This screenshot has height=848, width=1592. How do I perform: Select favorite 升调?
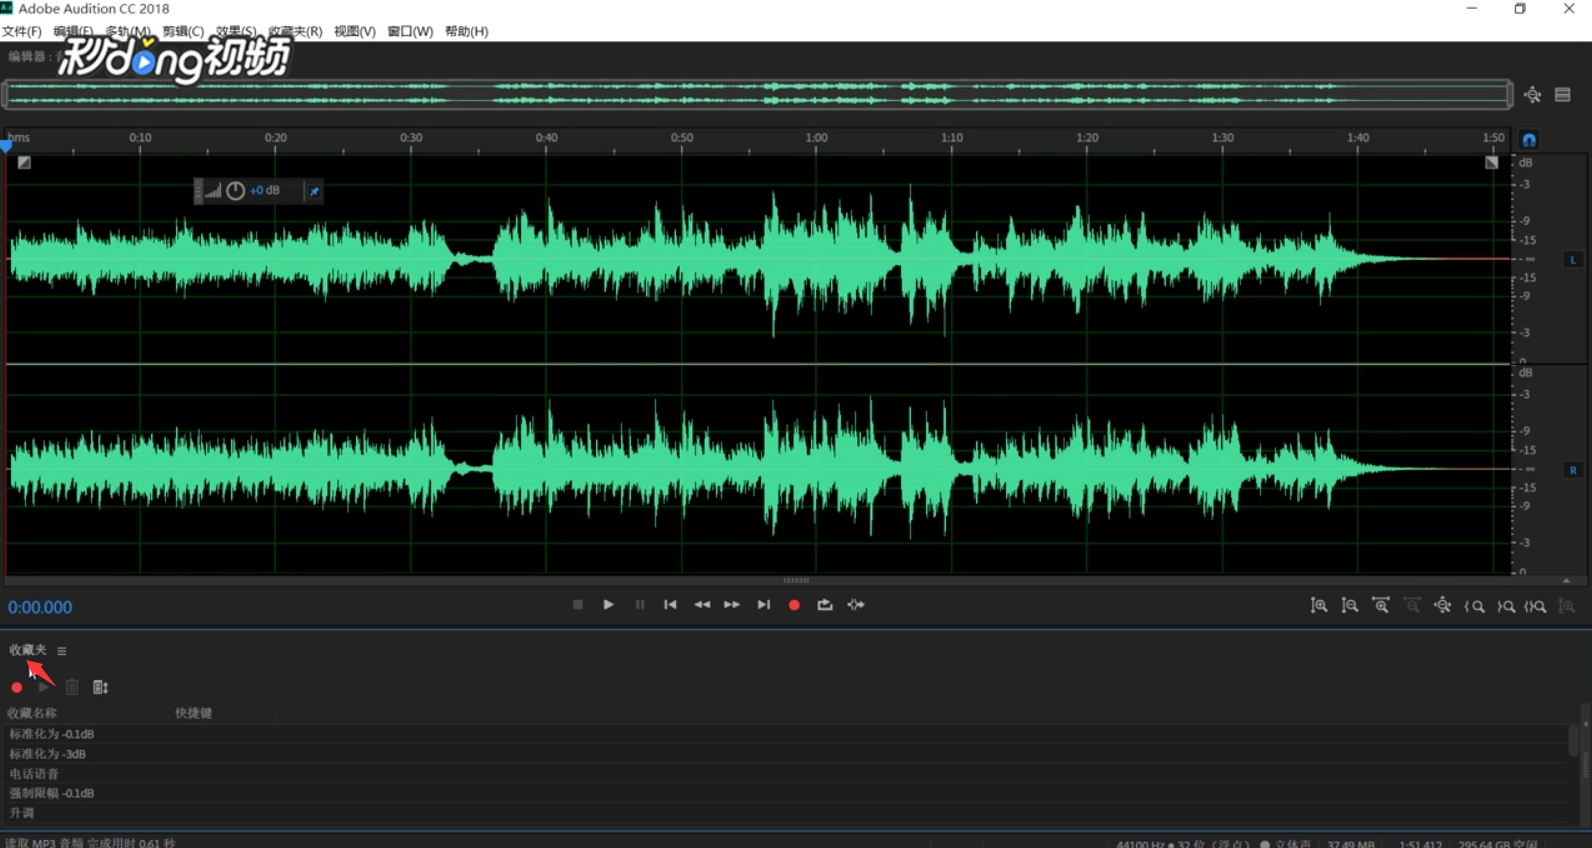787,813
